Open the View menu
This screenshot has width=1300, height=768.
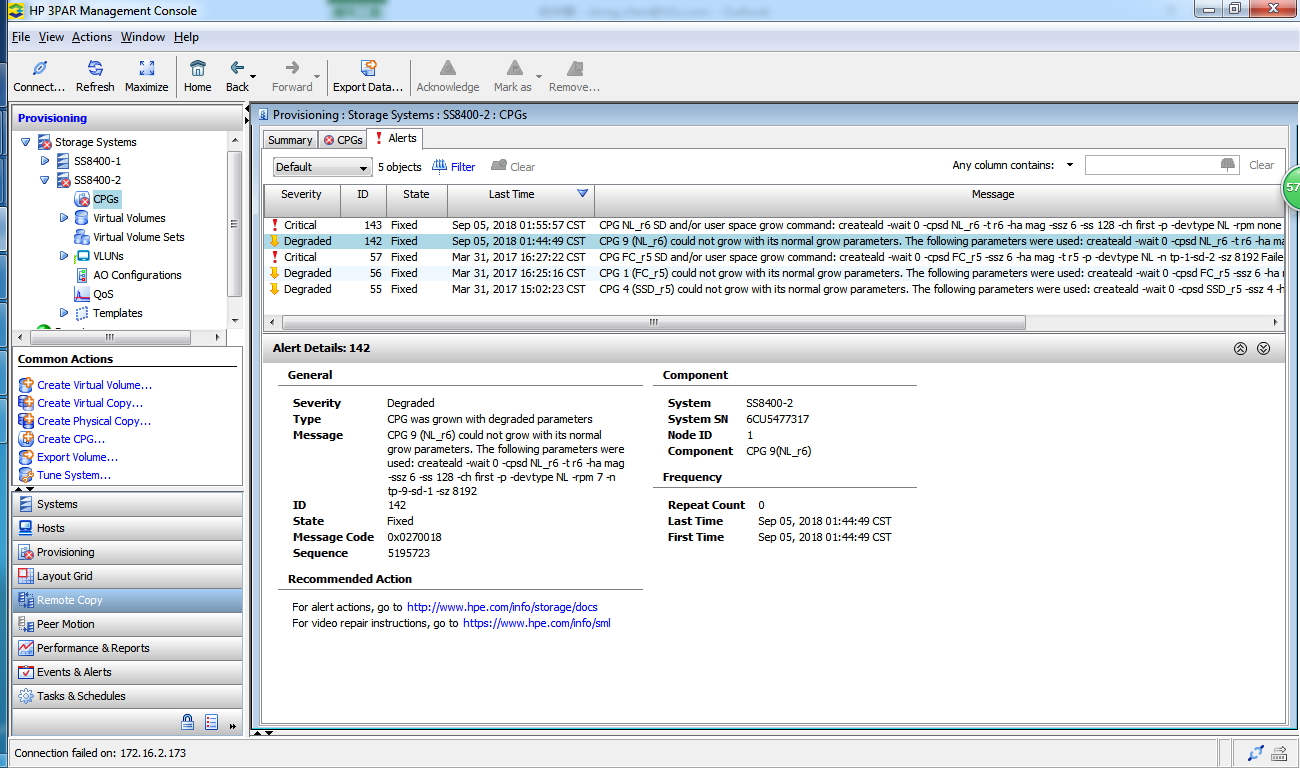tap(51, 37)
